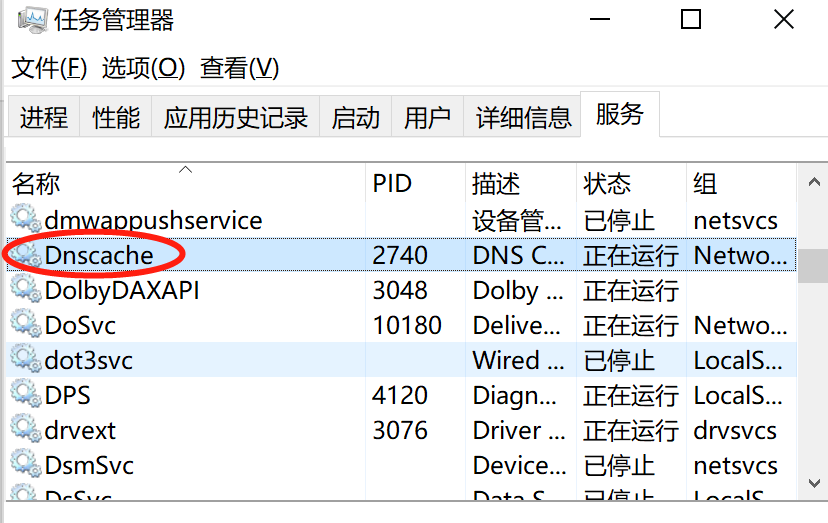
Task: Click the gear icon beside Dnscache
Action: pos(23,255)
